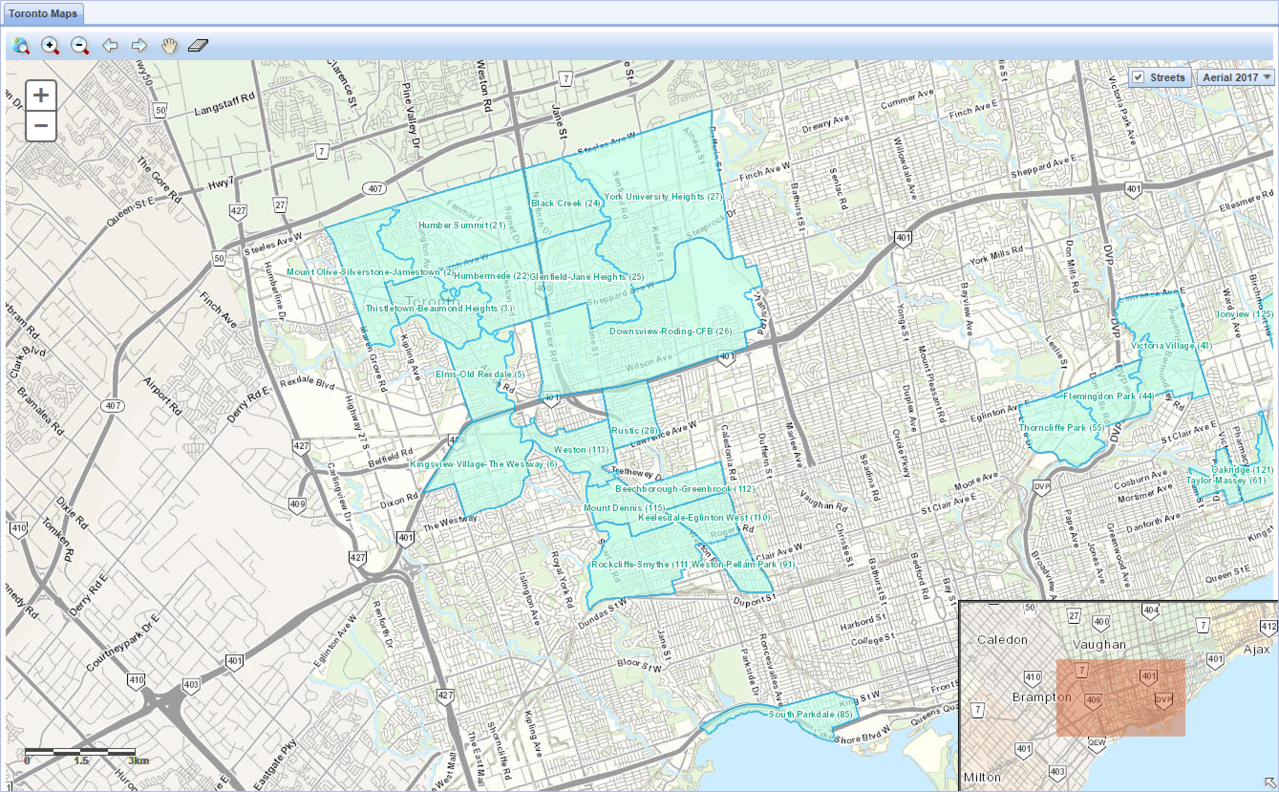This screenshot has height=792, width=1279.
Task: Select the zoom out magnifier tool
Action: [x=80, y=46]
